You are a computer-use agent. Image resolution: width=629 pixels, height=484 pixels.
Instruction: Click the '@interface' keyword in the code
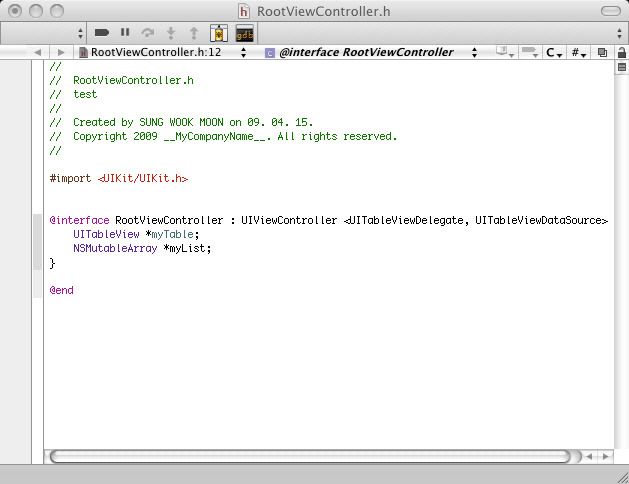tap(79, 220)
